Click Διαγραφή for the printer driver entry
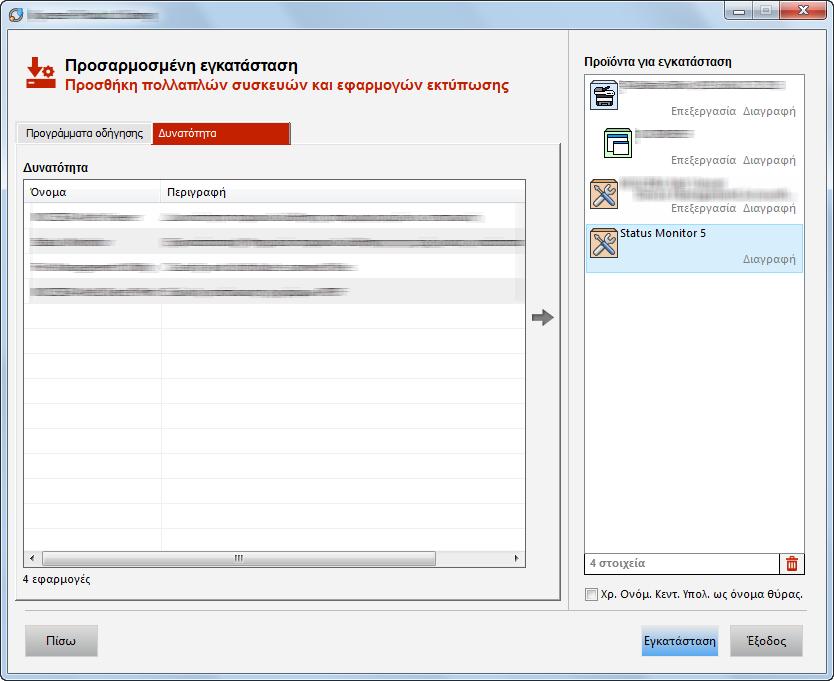This screenshot has width=834, height=681. pos(769,111)
